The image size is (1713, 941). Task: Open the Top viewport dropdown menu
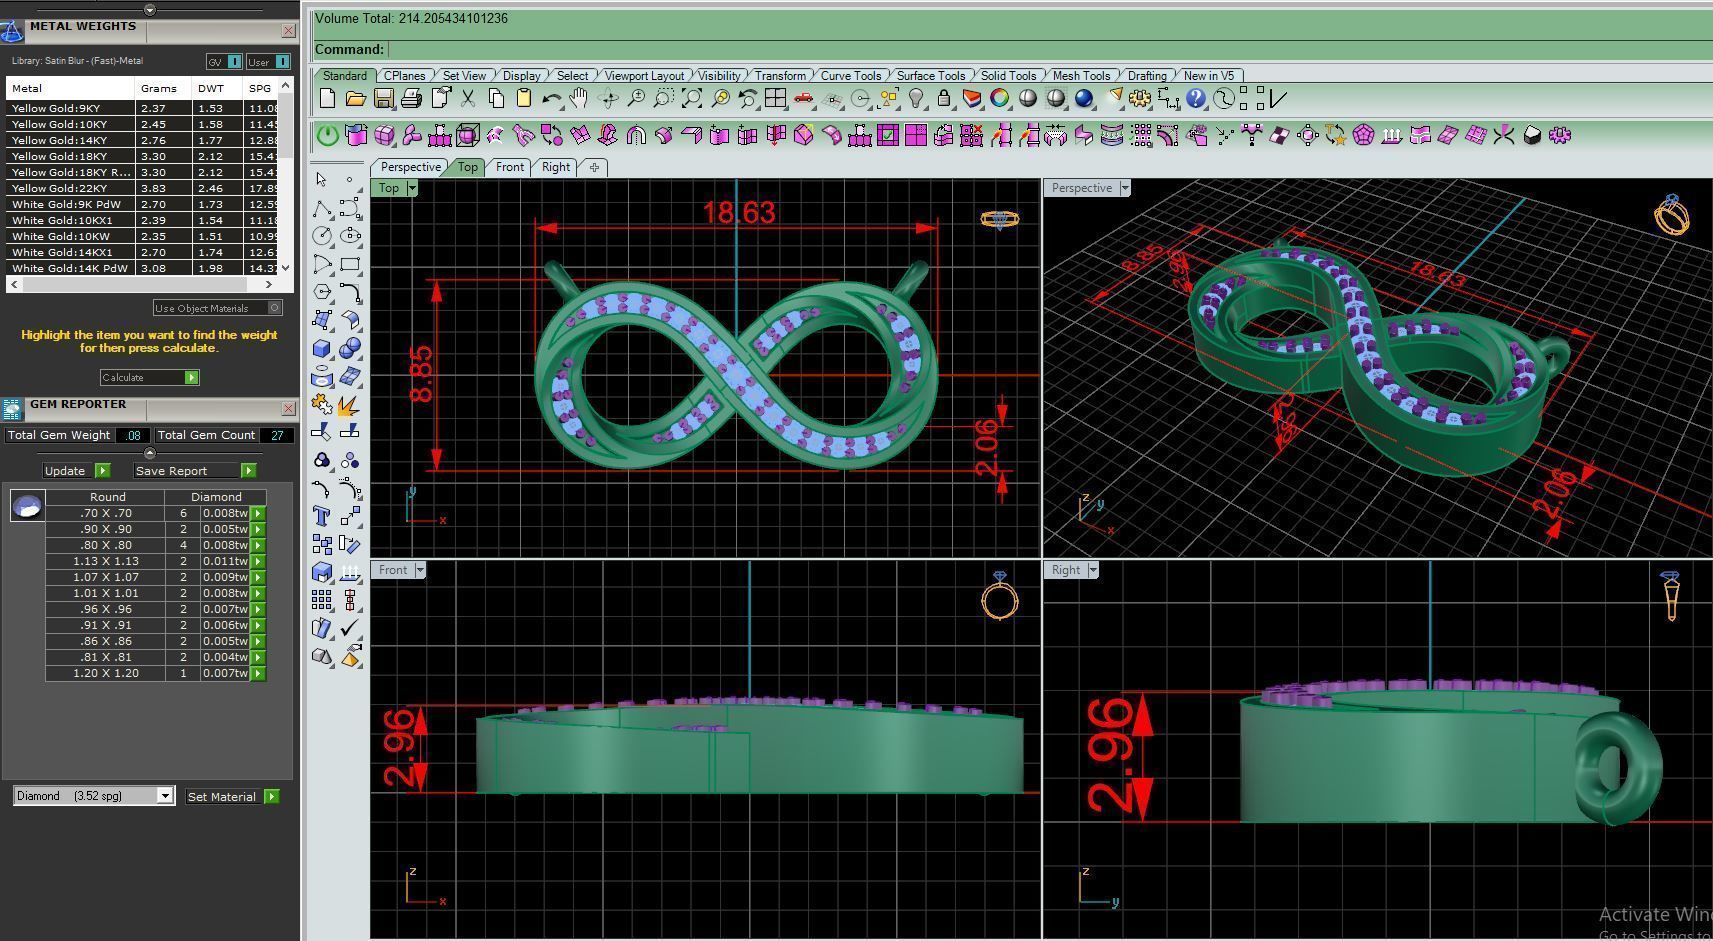[411, 188]
